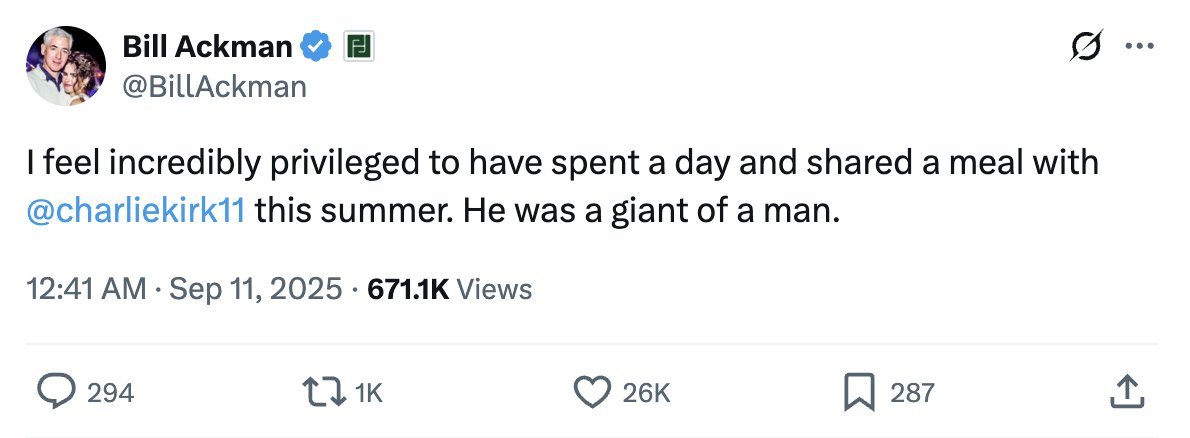This screenshot has height=438, width=1190.
Task: Open Bill Ackman's profile via display name
Action: [208, 46]
